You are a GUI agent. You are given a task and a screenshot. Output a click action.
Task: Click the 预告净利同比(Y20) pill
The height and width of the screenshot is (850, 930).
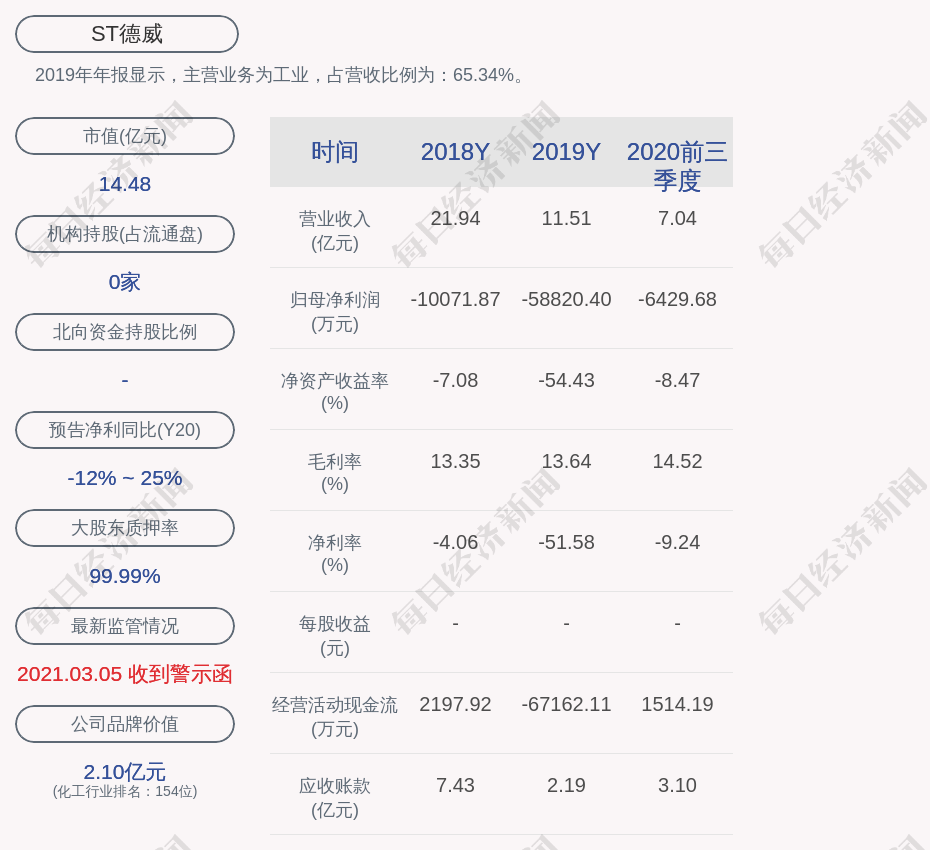[x=125, y=430]
